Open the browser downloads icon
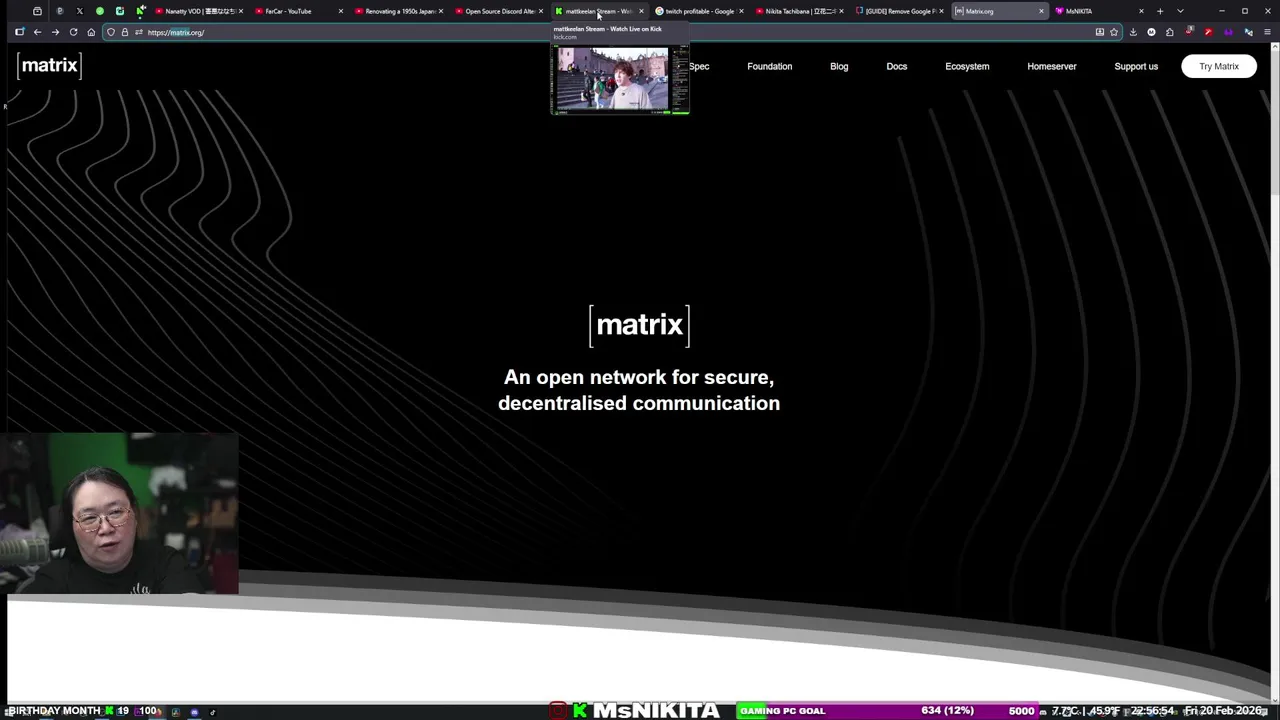 tap(1133, 32)
